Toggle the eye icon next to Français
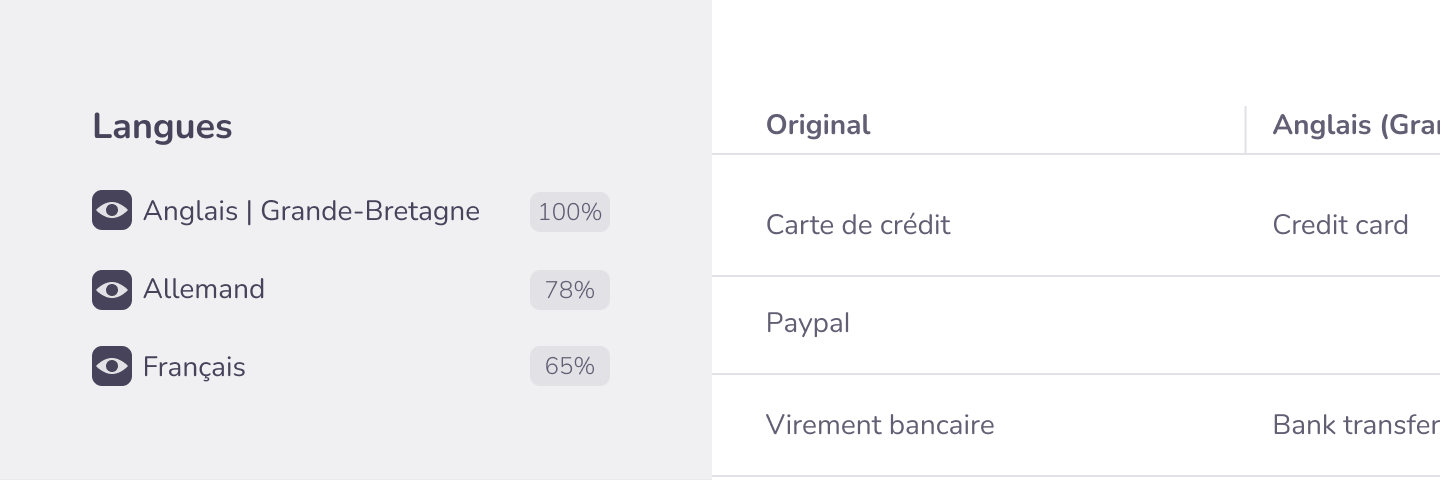 click(112, 367)
